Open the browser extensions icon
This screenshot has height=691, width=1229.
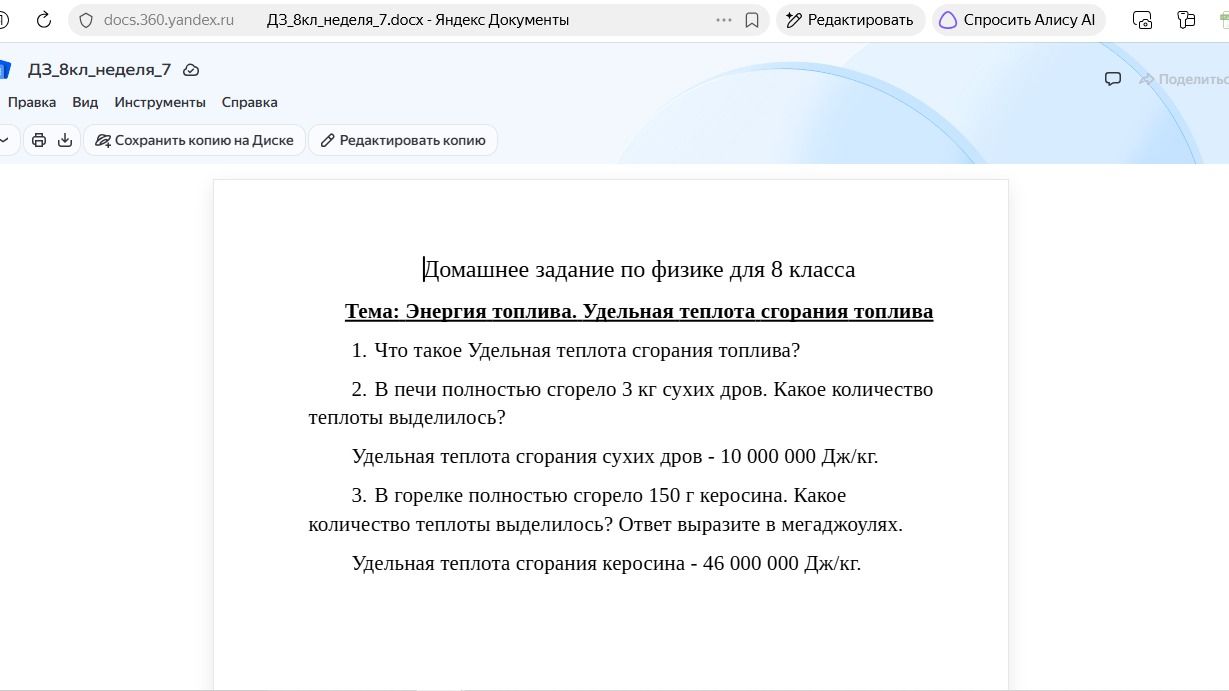click(1186, 20)
